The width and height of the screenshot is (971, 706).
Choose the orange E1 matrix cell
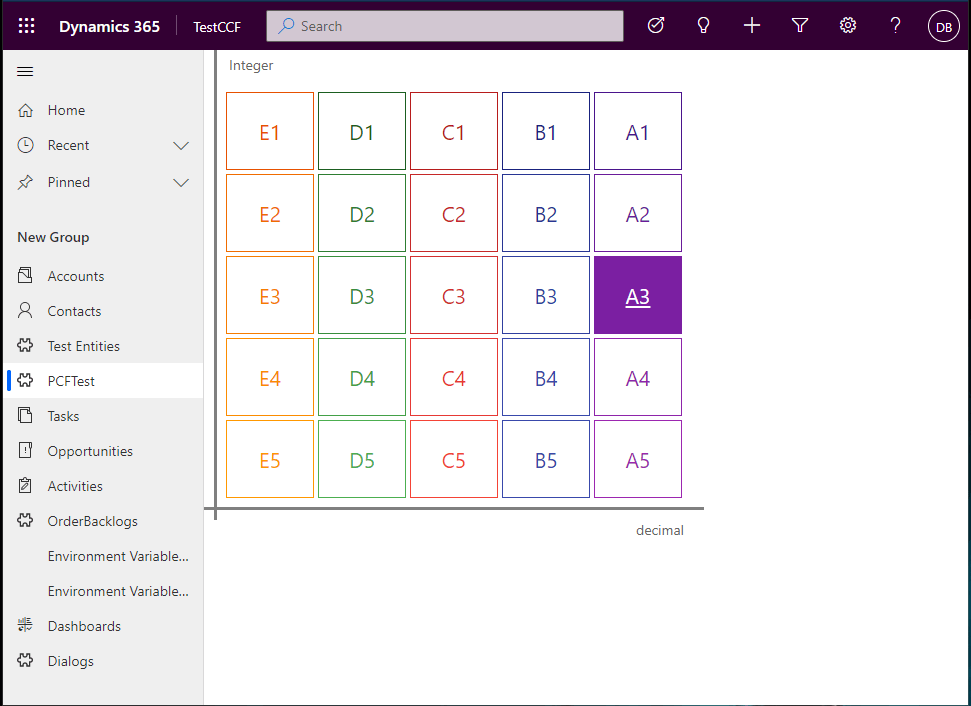click(270, 132)
